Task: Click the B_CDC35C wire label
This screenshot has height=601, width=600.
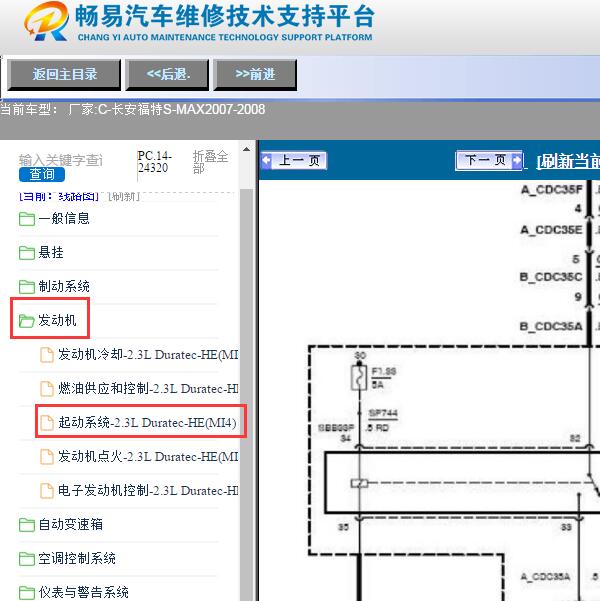Action: tap(551, 277)
